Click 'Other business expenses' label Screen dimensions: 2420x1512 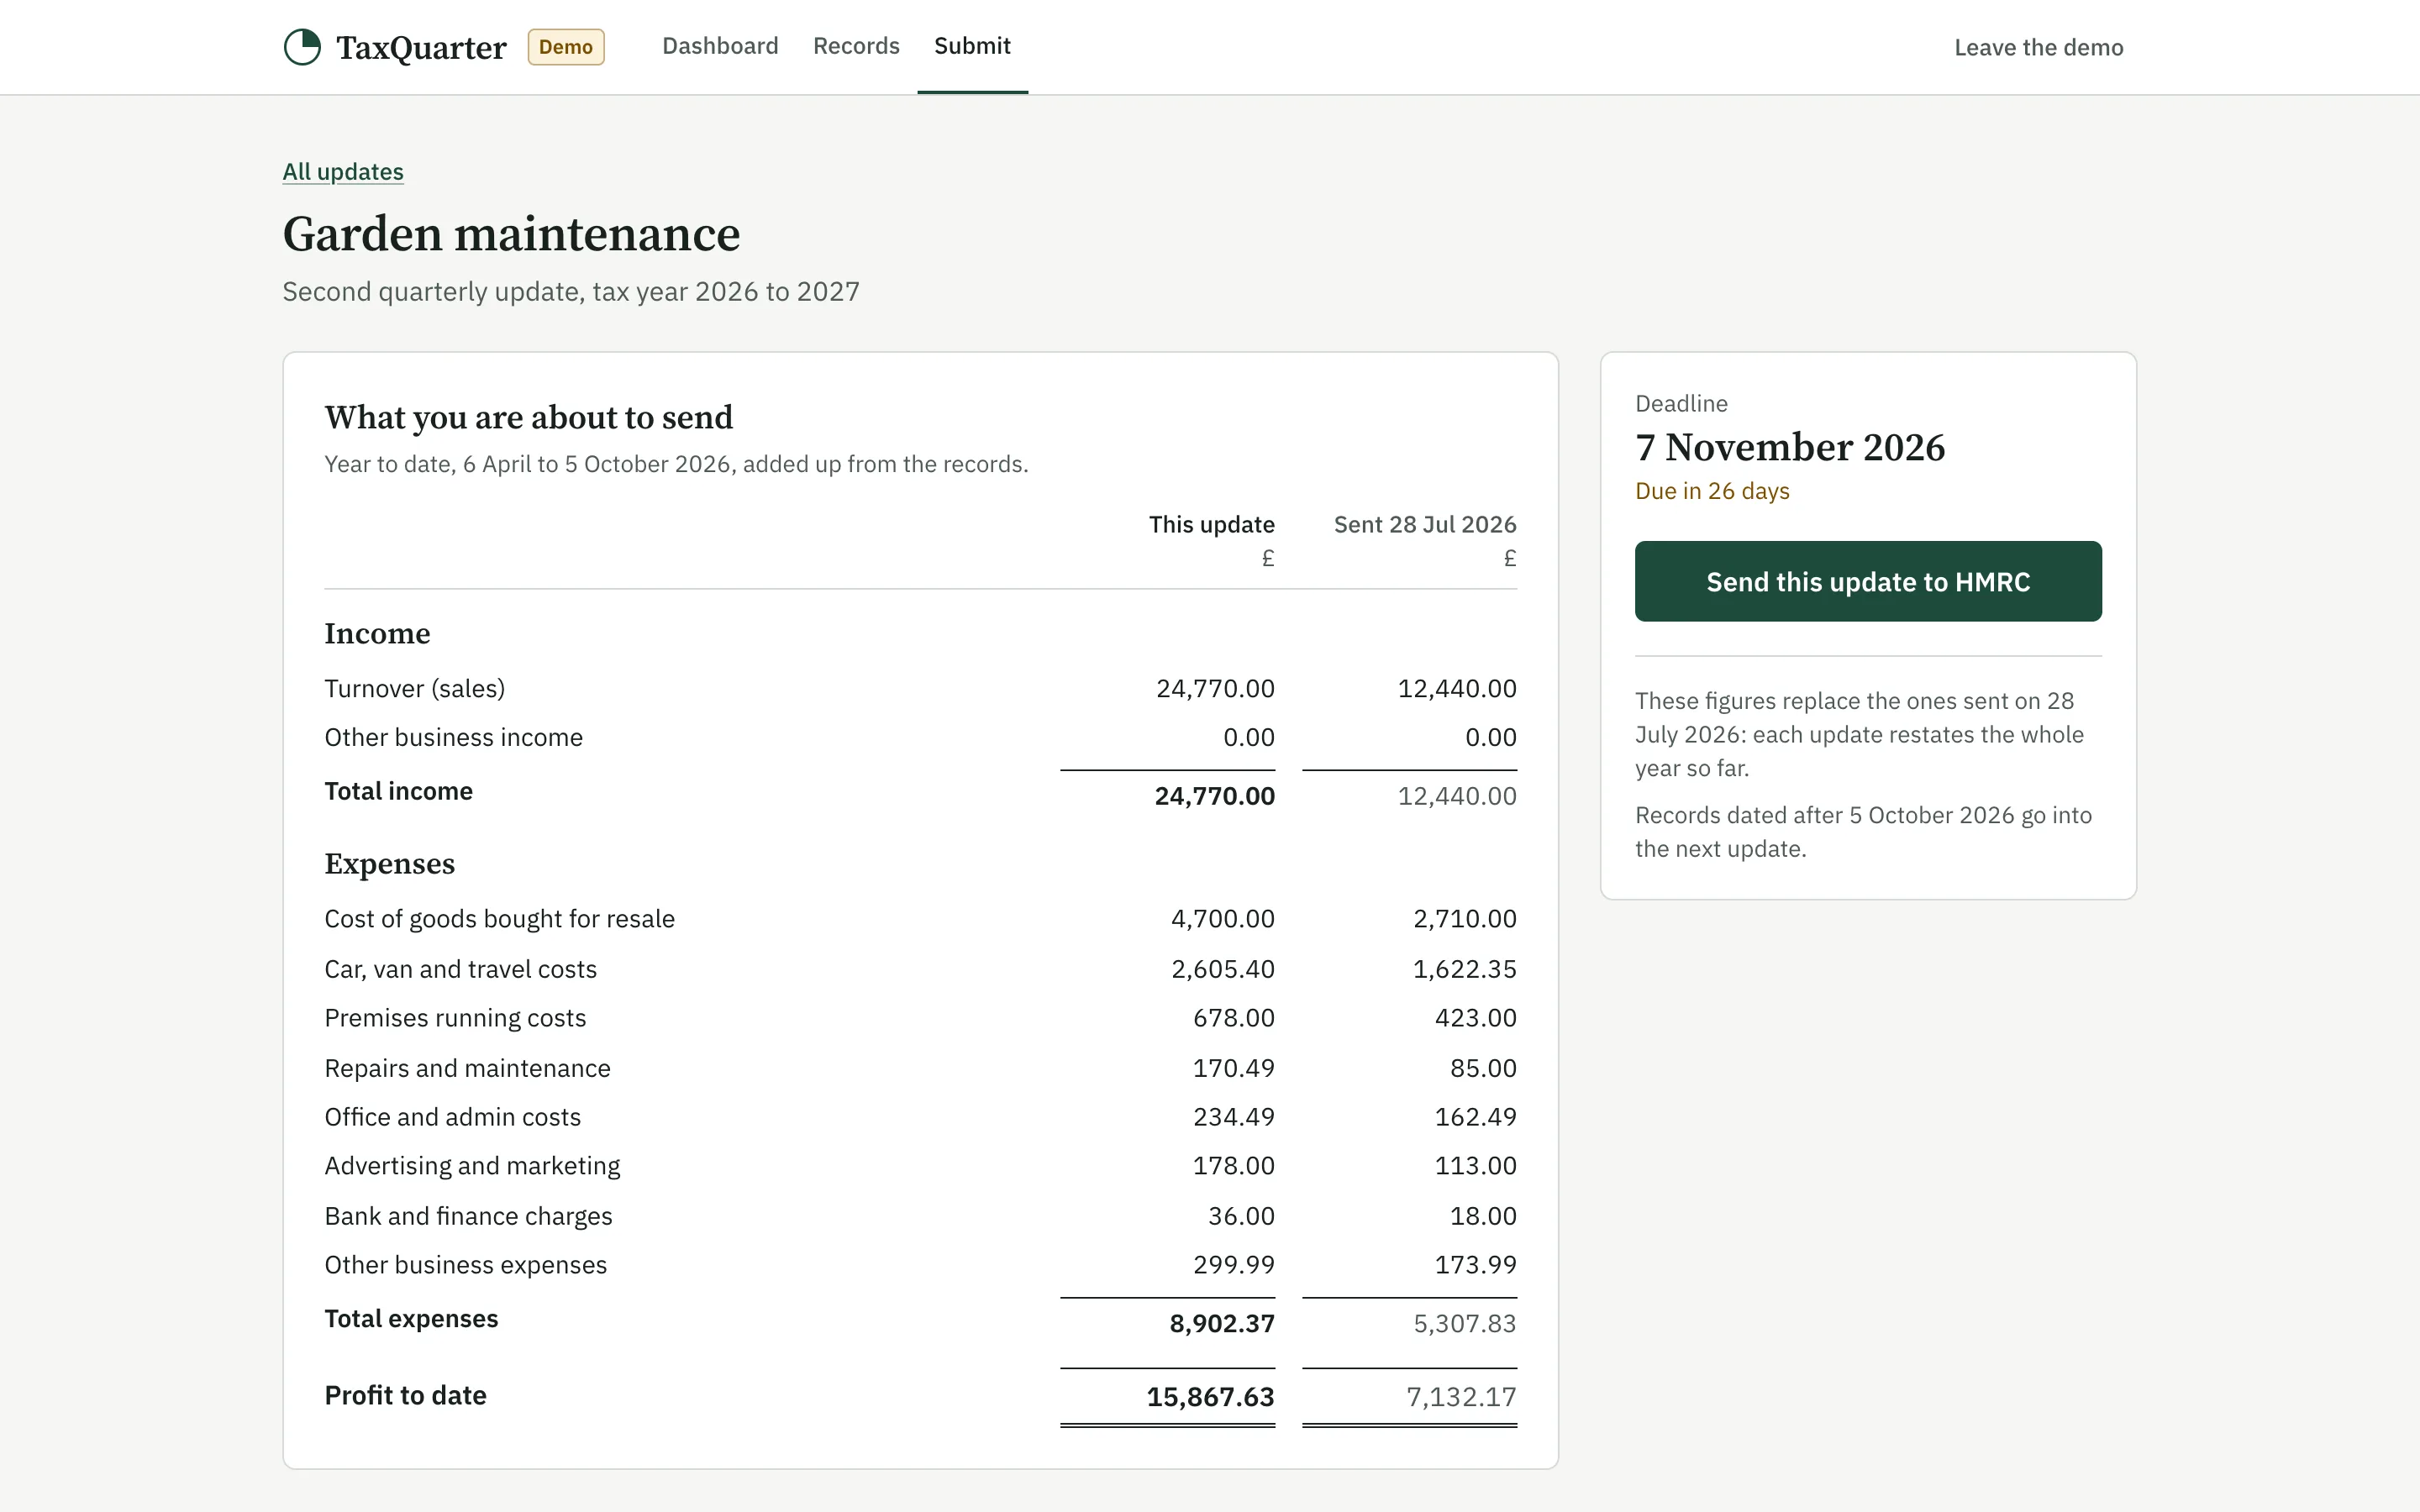[465, 1265]
